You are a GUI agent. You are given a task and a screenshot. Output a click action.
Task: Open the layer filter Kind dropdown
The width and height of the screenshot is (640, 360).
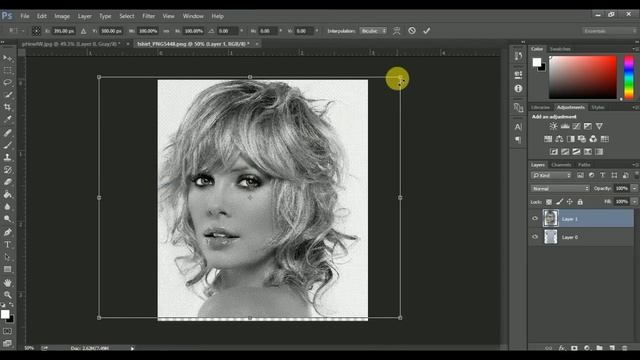click(x=552, y=175)
